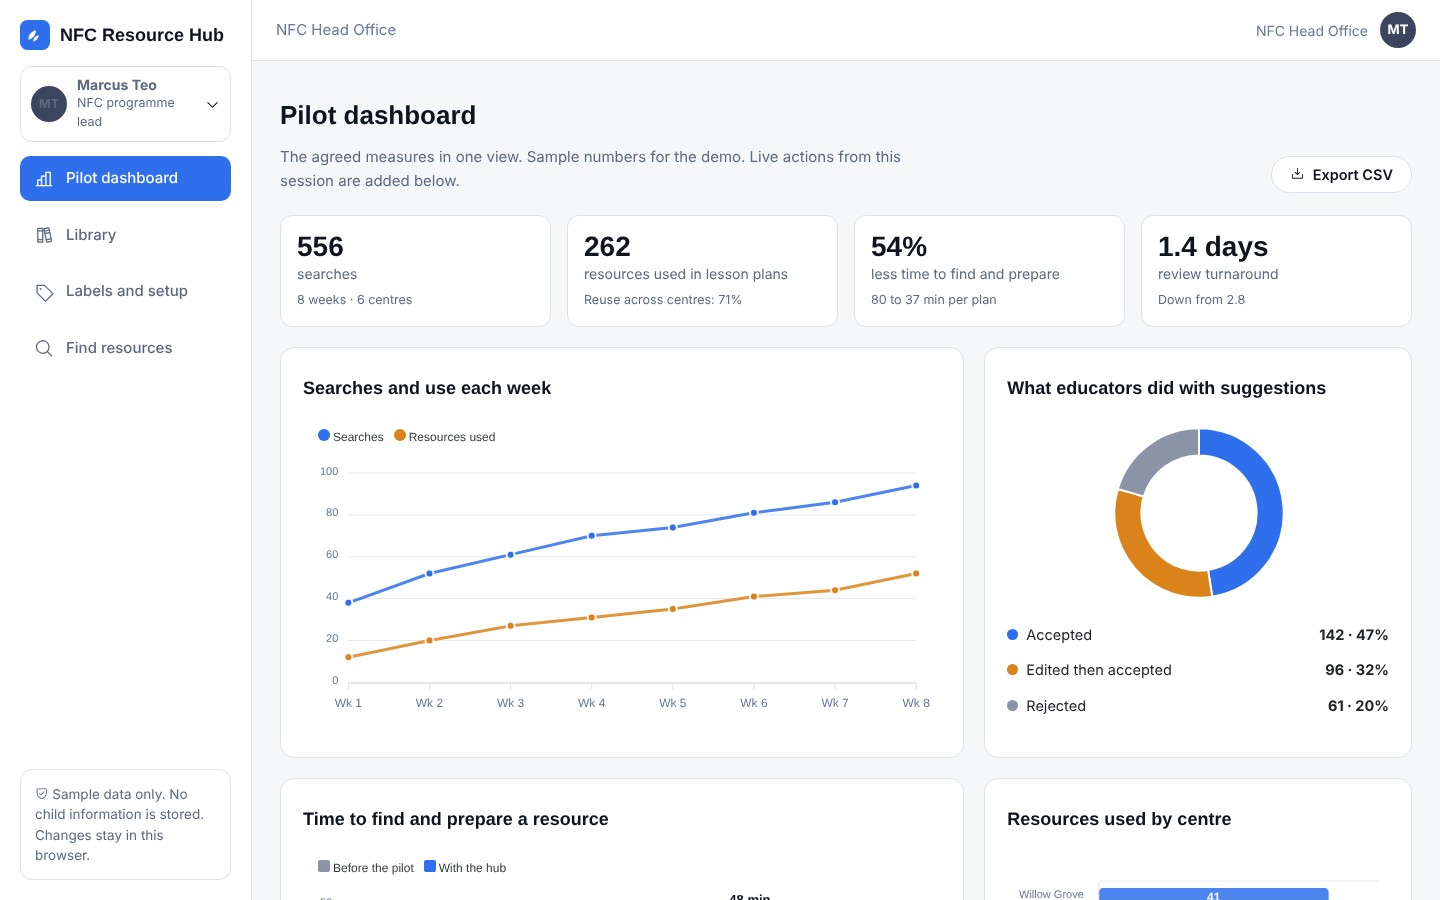This screenshot has width=1440, height=900.
Task: Open the Marcus Teo role switcher
Action: (125, 104)
